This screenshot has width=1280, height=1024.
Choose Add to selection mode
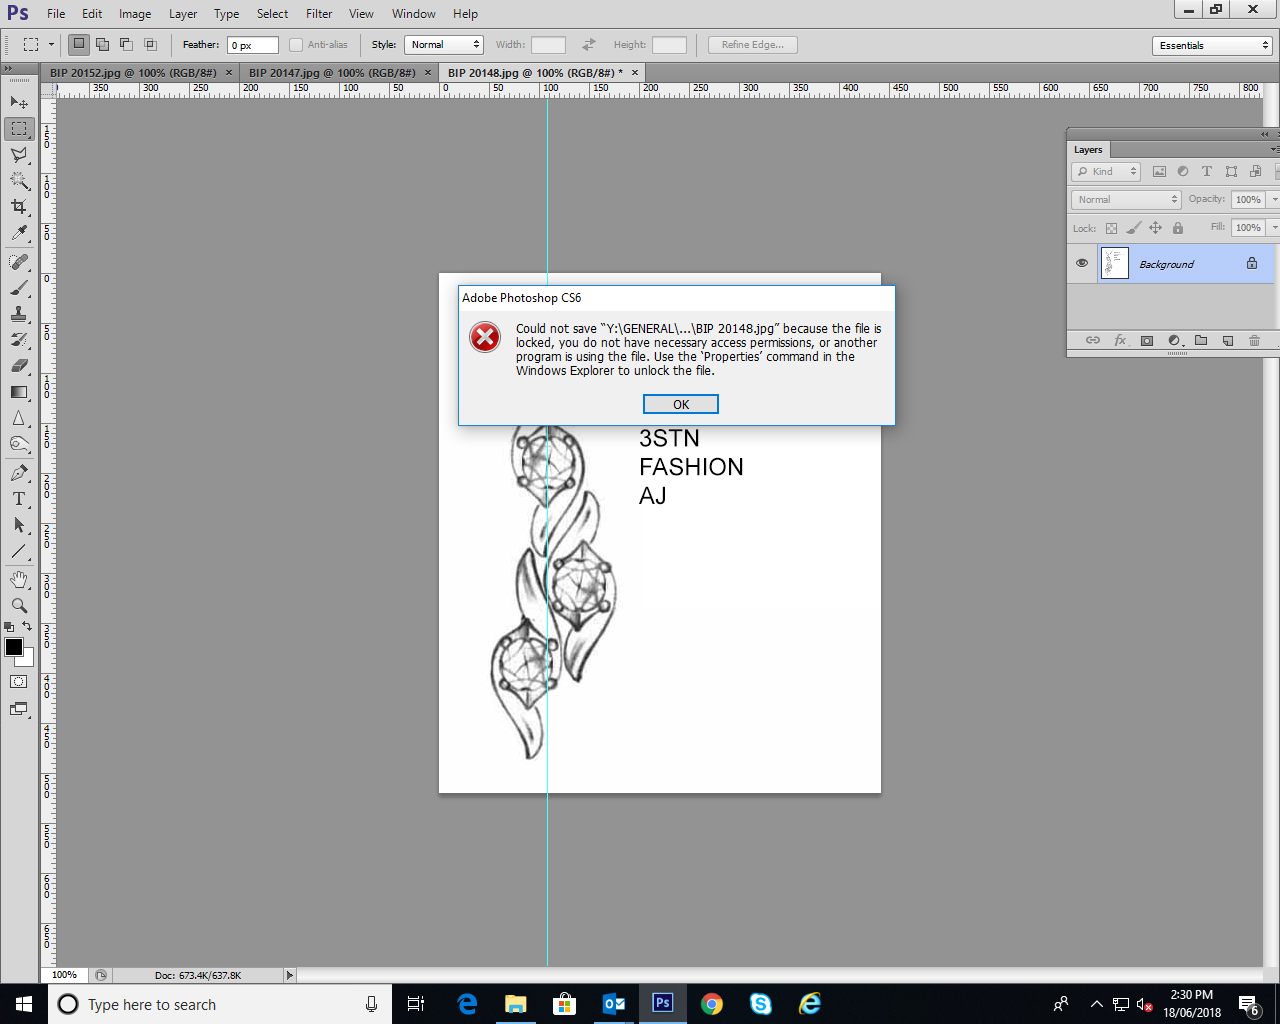(x=102, y=44)
